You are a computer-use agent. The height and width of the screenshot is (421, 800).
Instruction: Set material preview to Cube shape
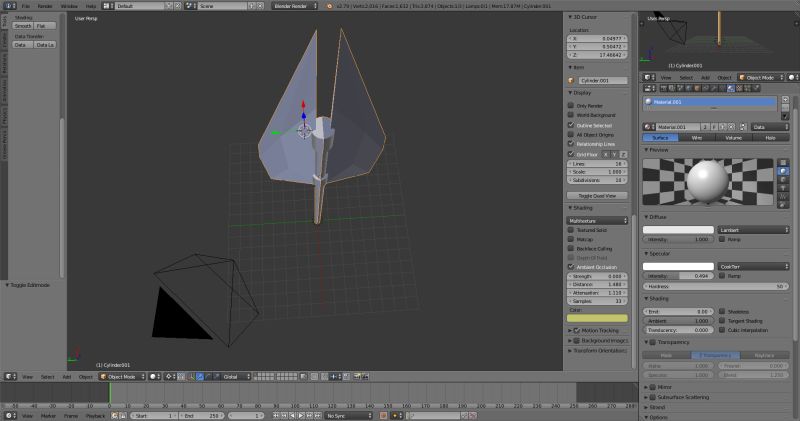click(784, 180)
